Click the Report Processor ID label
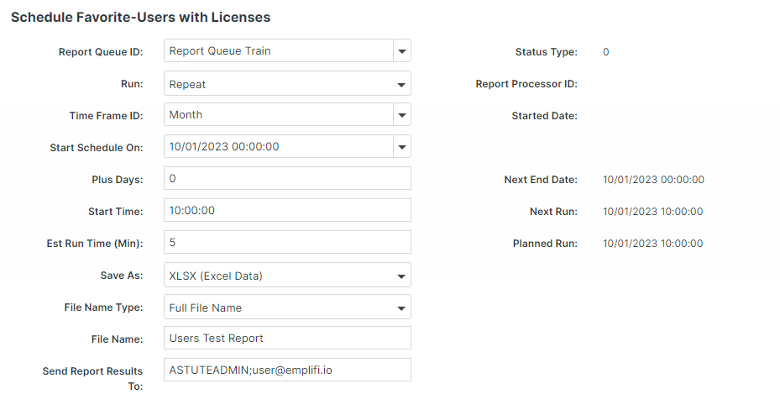The width and height of the screenshot is (780, 416). pos(526,84)
